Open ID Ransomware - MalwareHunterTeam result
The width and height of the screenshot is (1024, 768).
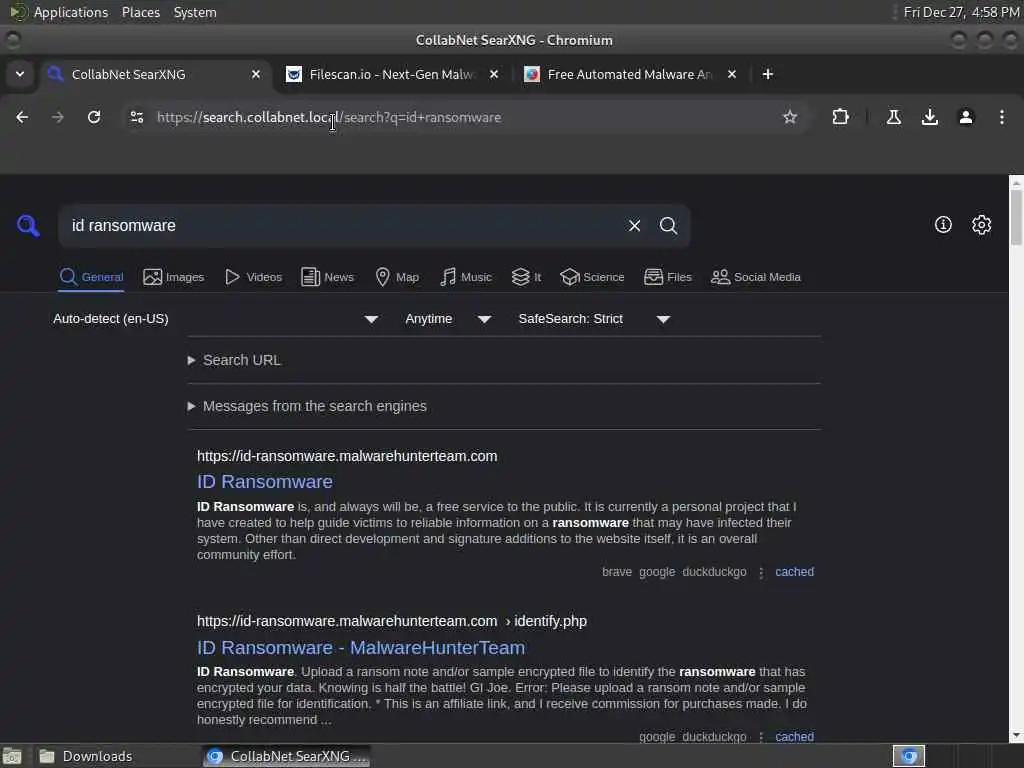(360, 648)
